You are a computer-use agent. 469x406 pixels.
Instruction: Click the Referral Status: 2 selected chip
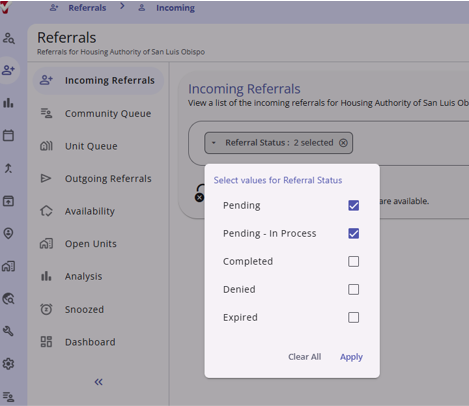[x=279, y=143]
